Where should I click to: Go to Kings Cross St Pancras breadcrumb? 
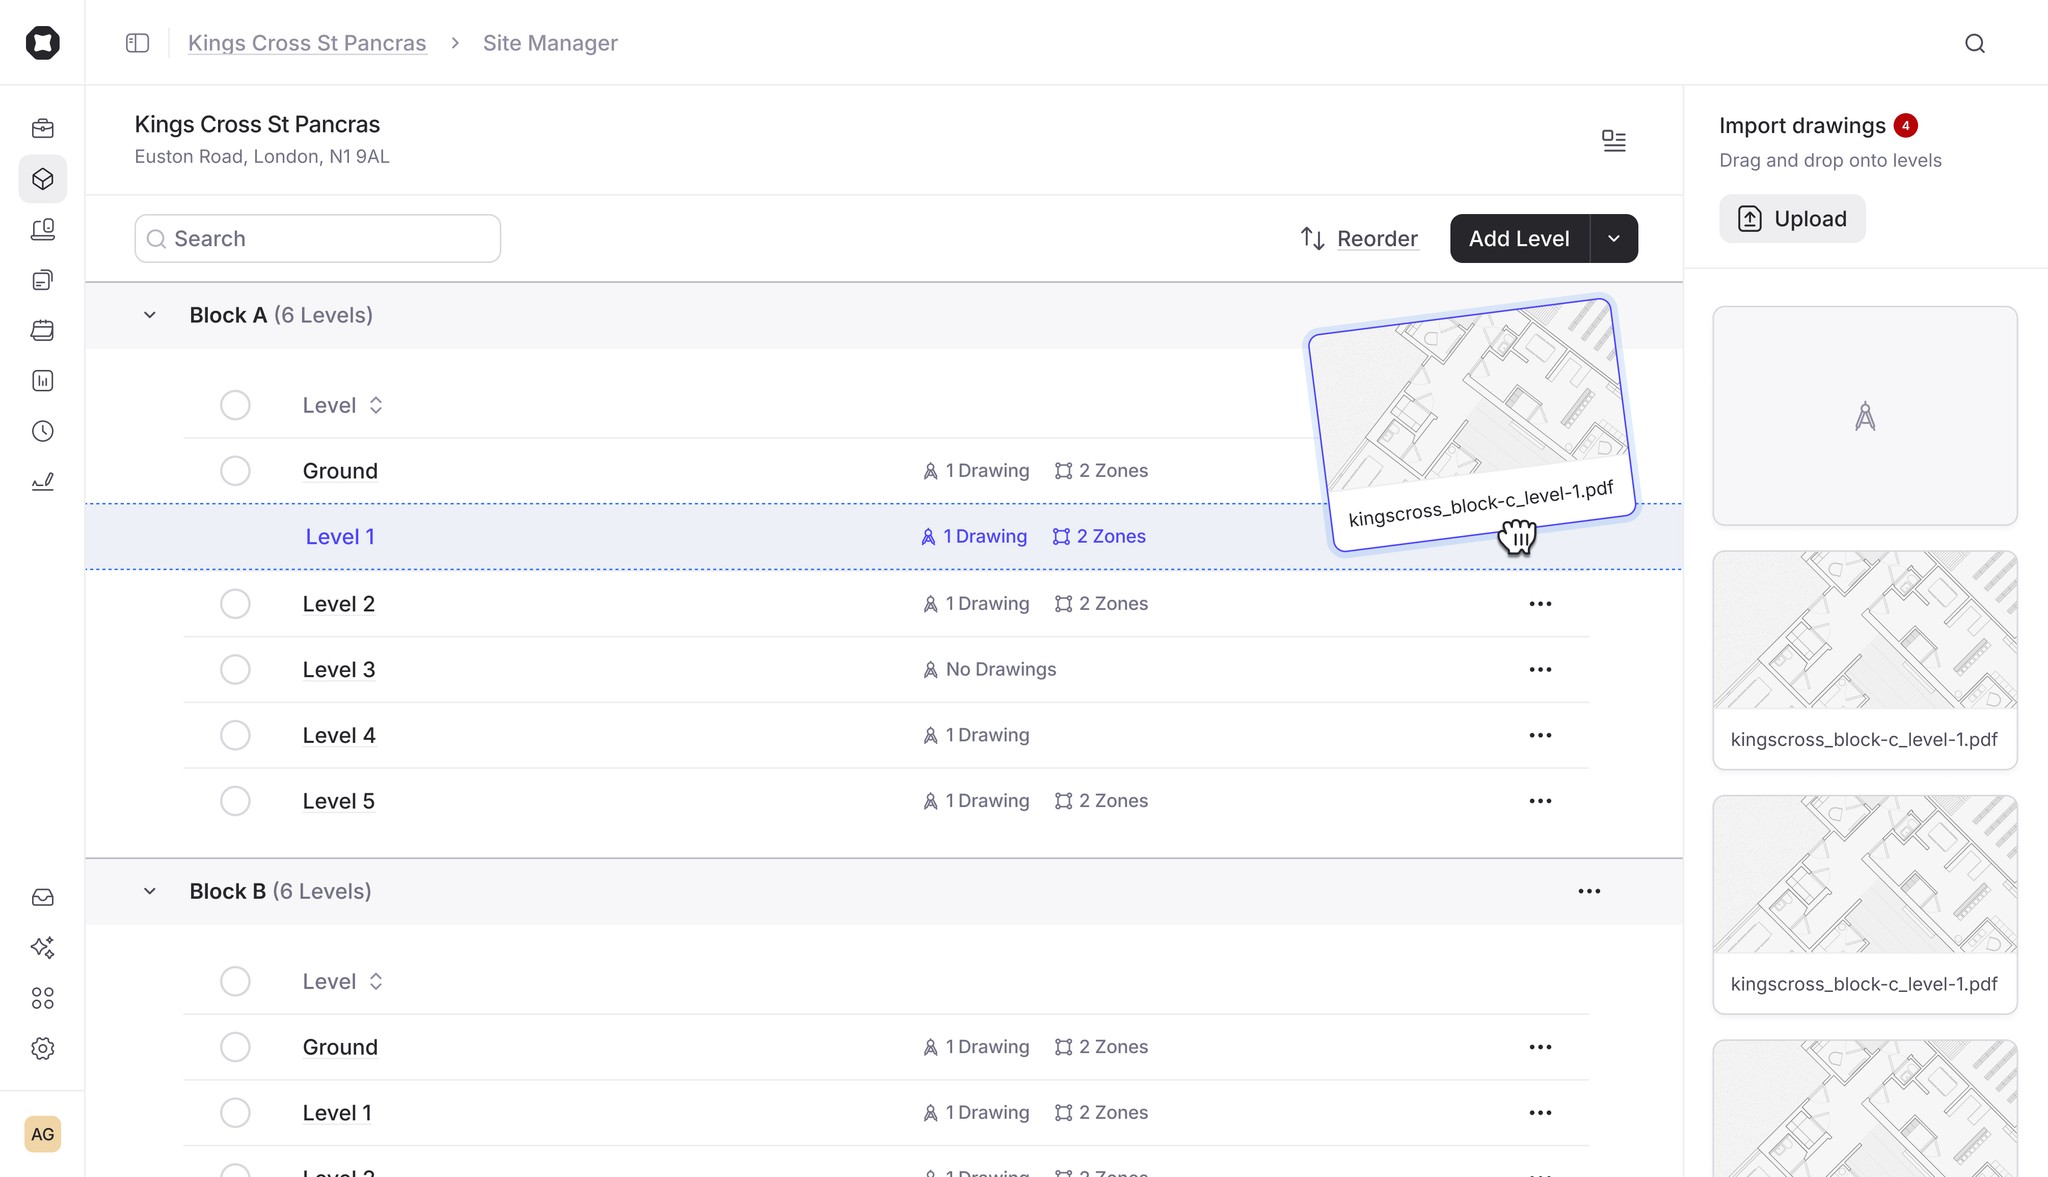307,43
